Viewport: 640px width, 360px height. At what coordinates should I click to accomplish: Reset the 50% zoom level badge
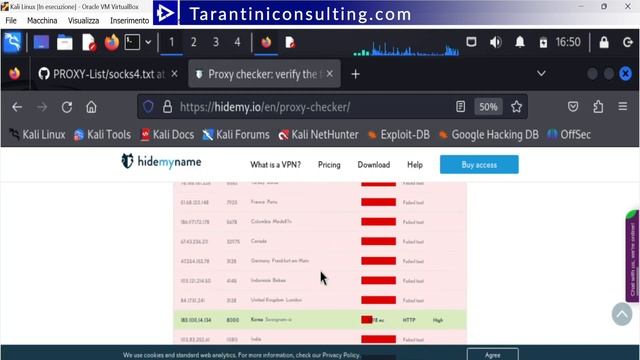[x=488, y=107]
